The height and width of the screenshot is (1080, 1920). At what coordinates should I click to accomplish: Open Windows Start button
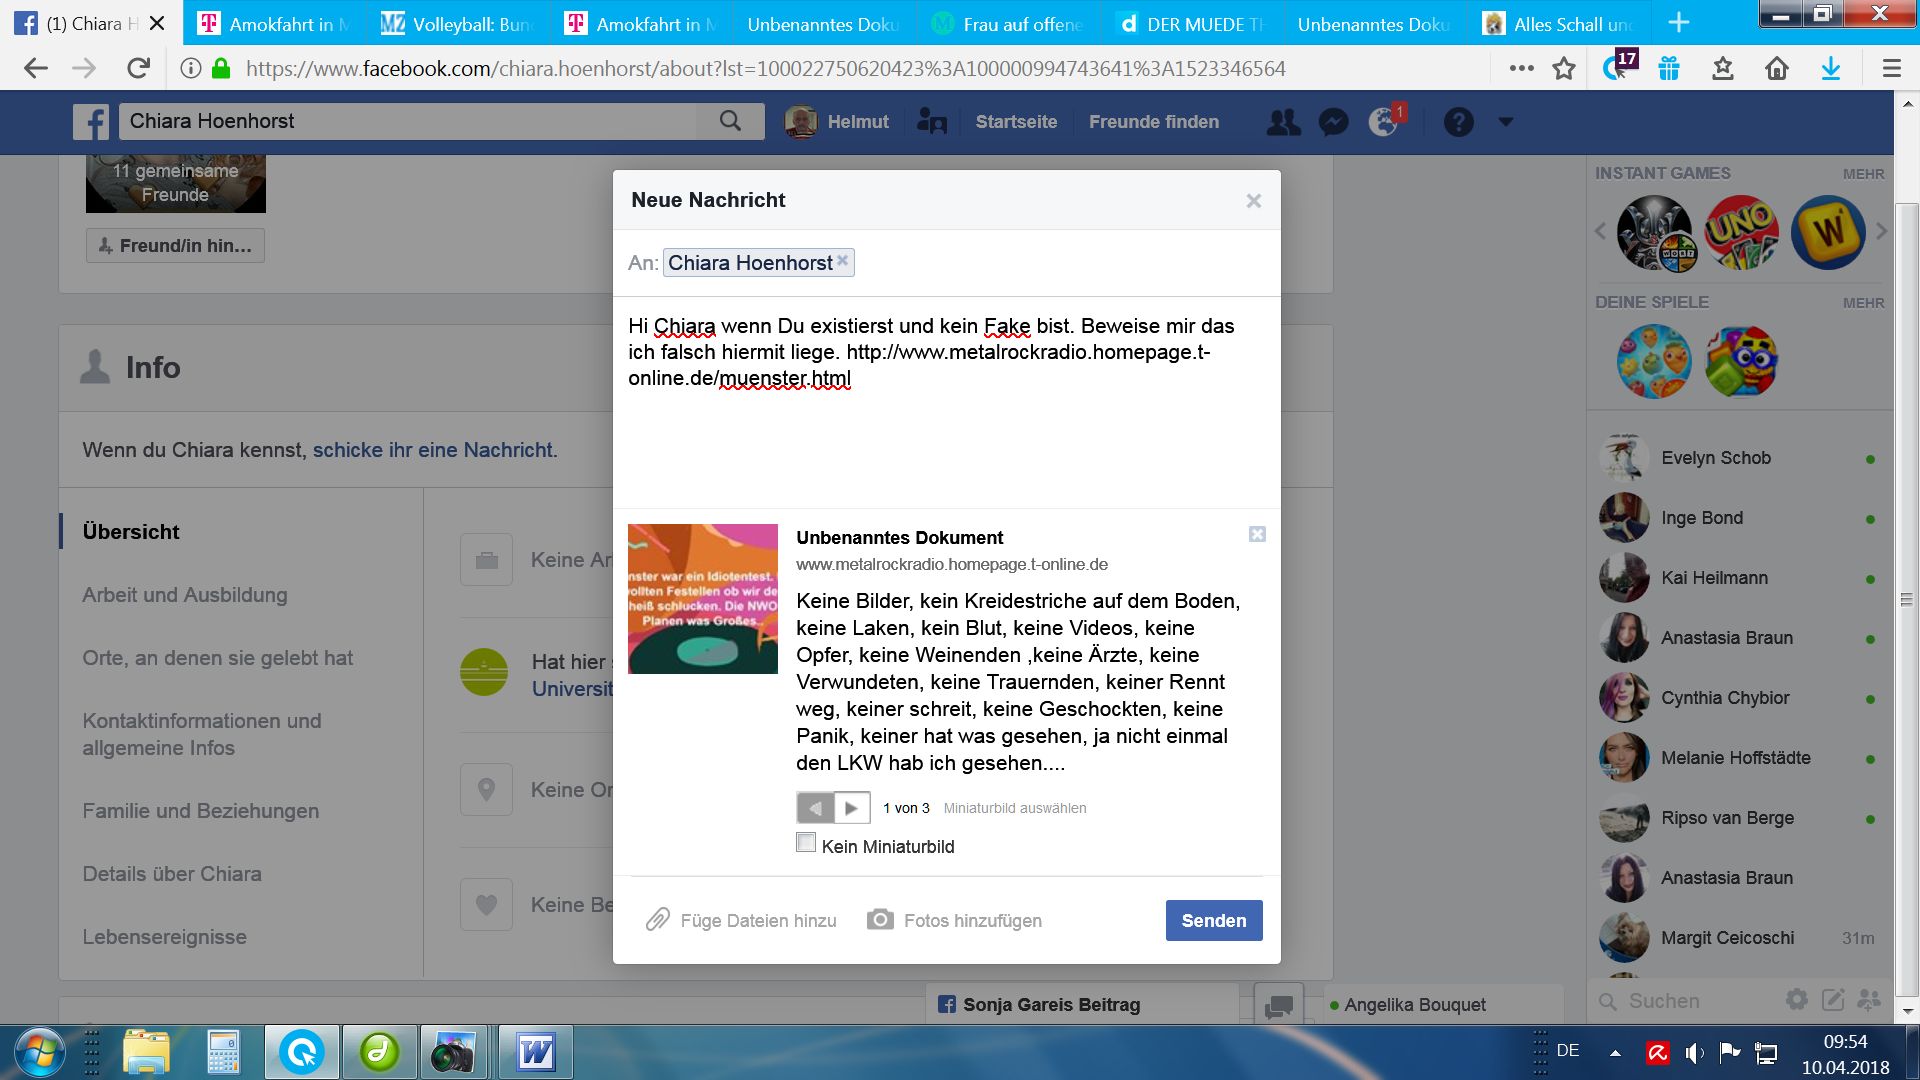click(x=38, y=1052)
